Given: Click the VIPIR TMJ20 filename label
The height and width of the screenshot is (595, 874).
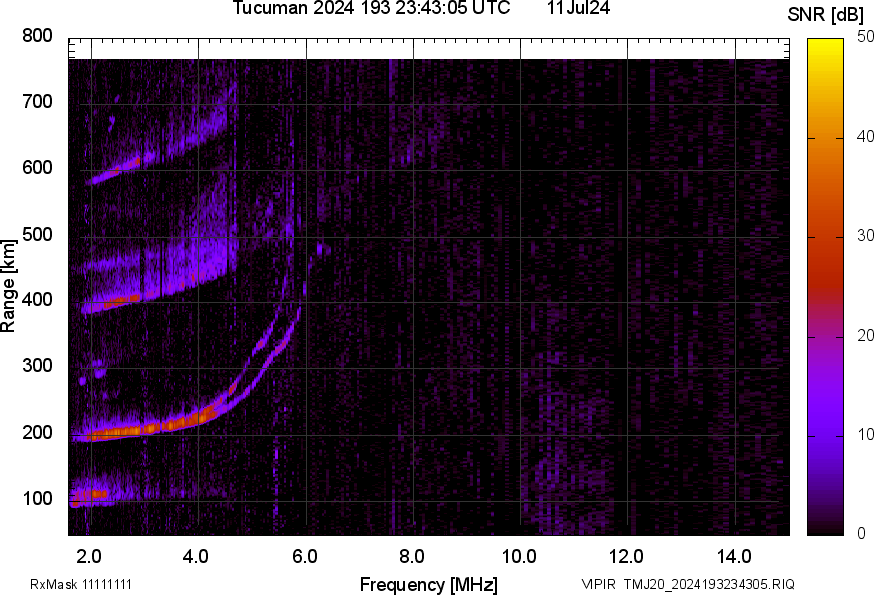Looking at the screenshot, I should tap(688, 584).
